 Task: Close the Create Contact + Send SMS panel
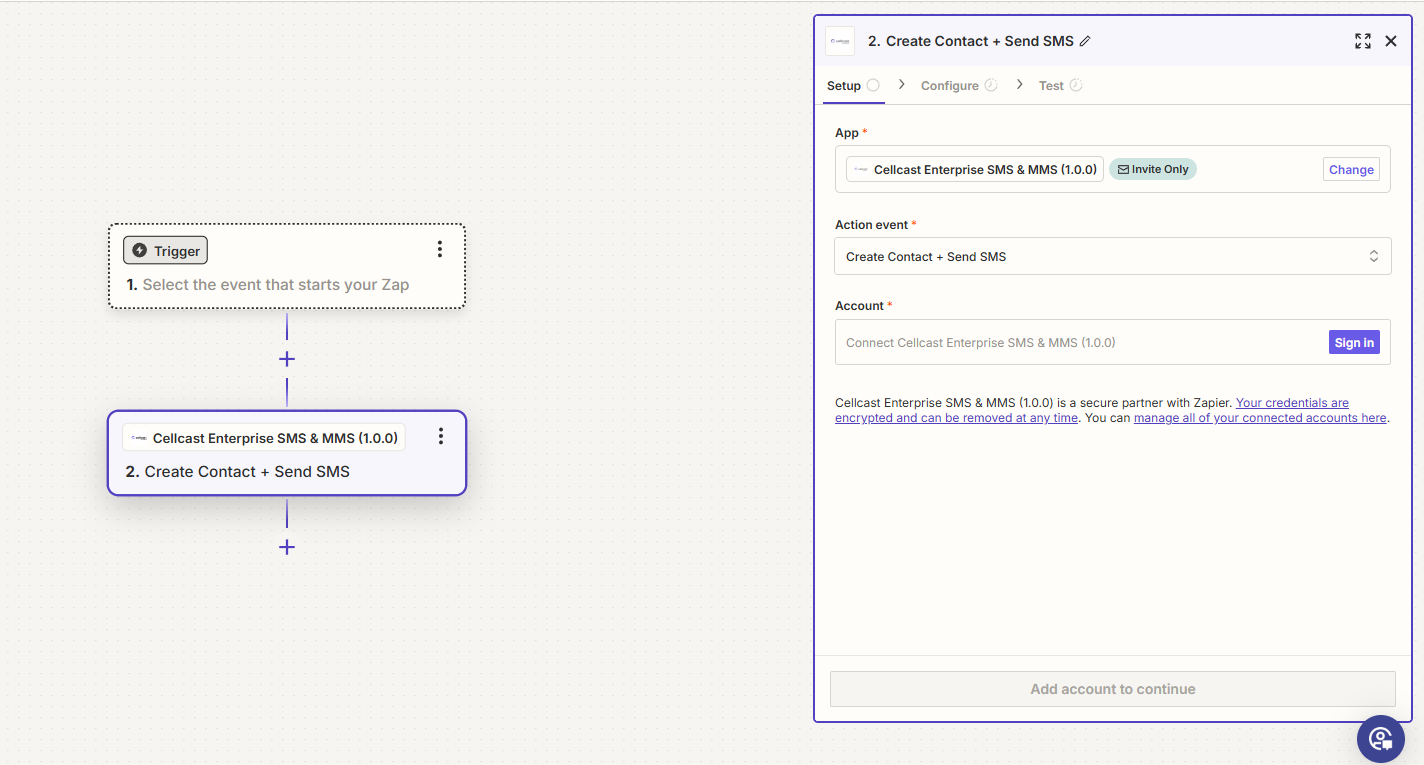pos(1391,41)
